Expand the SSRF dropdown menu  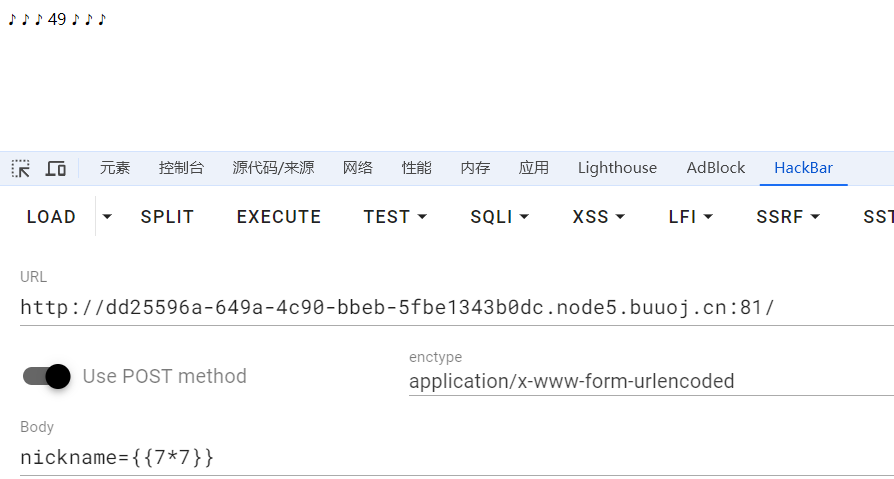pyautogui.click(x=787, y=217)
